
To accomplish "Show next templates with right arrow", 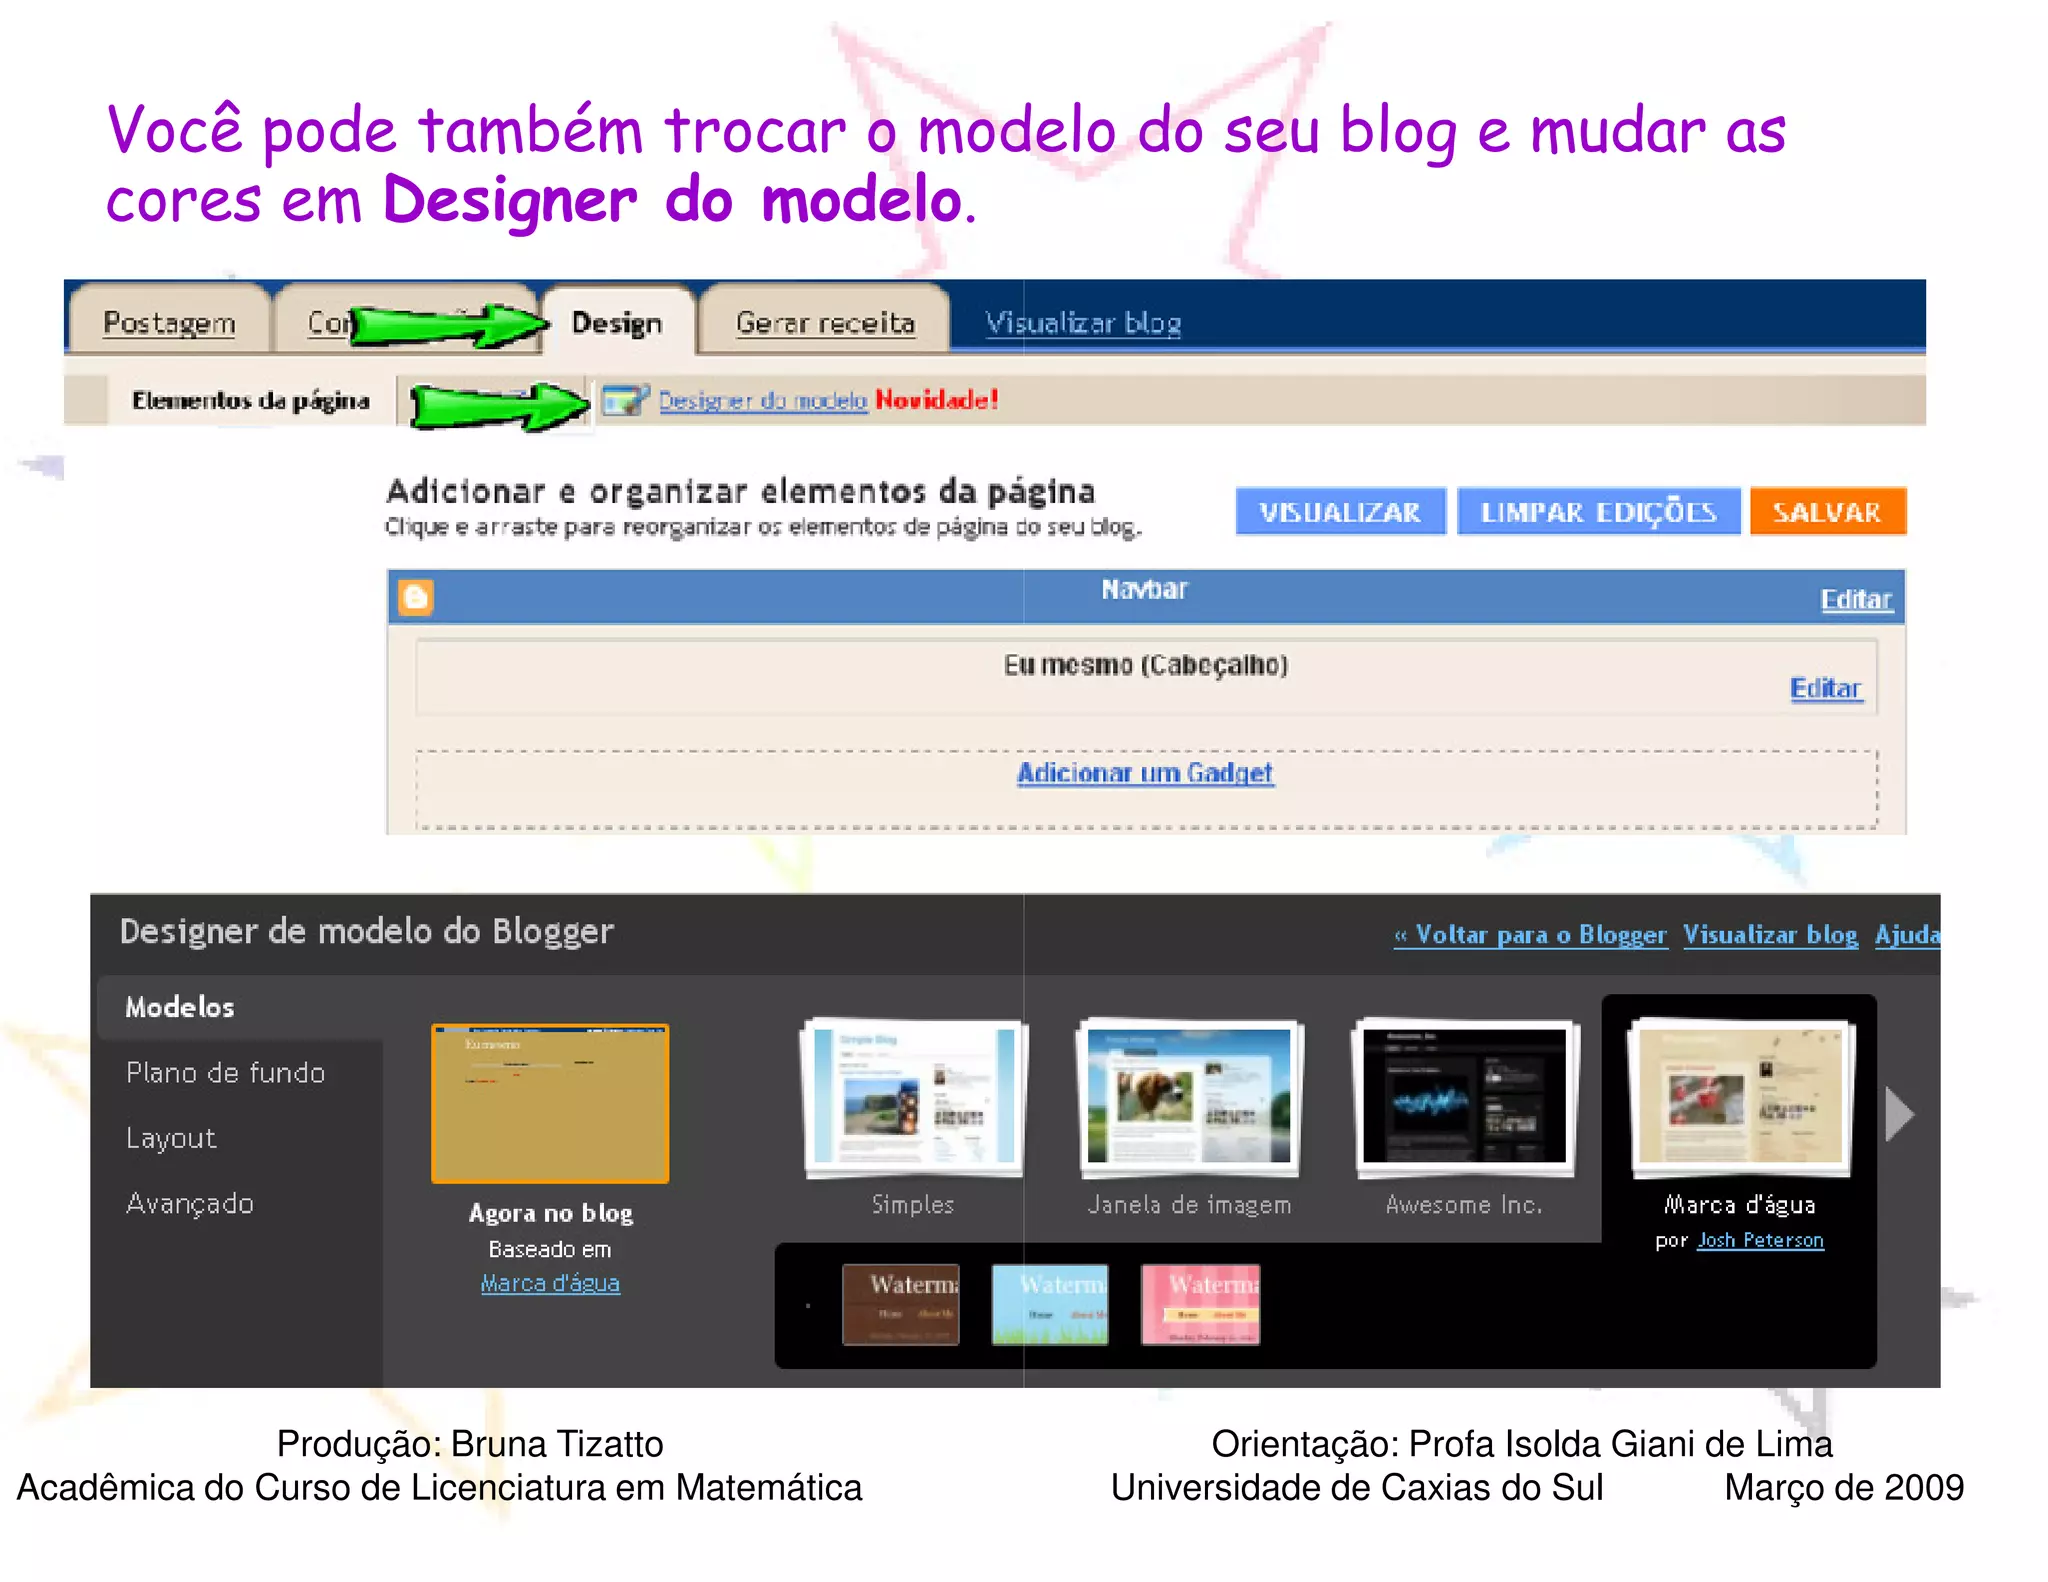I will (1899, 1114).
